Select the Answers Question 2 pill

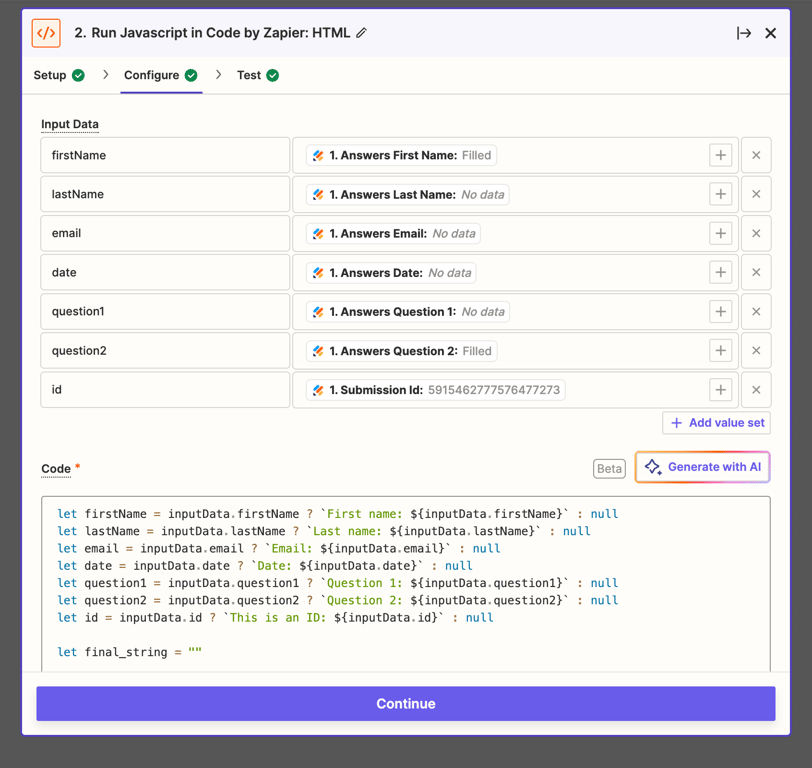point(401,351)
